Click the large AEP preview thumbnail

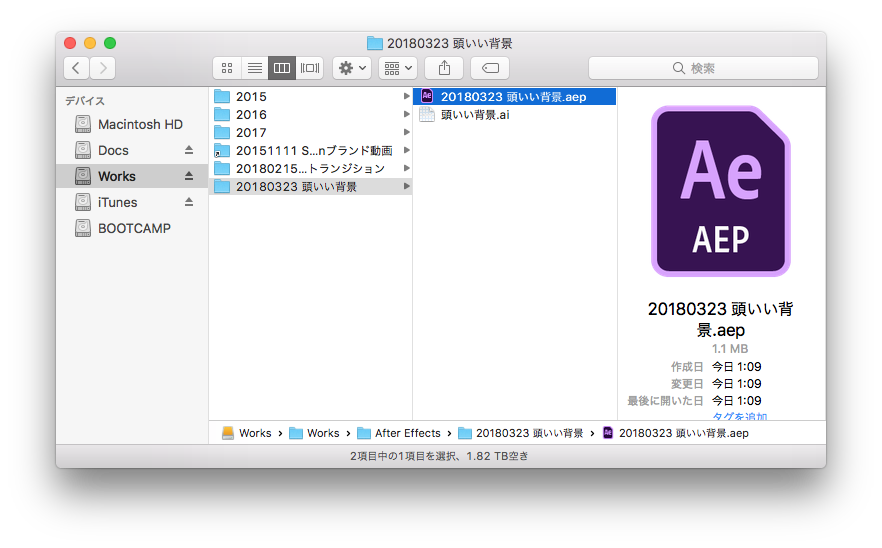(721, 191)
